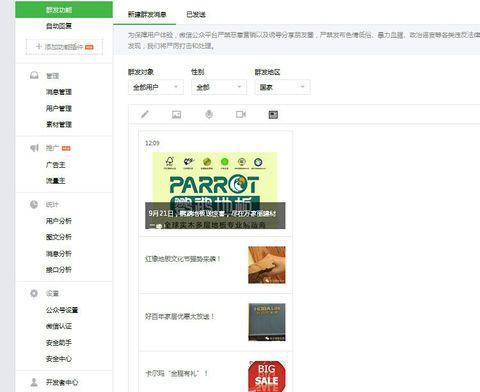Click the 推广 section heading
This screenshot has width=480, height=392.
pos(52,148)
